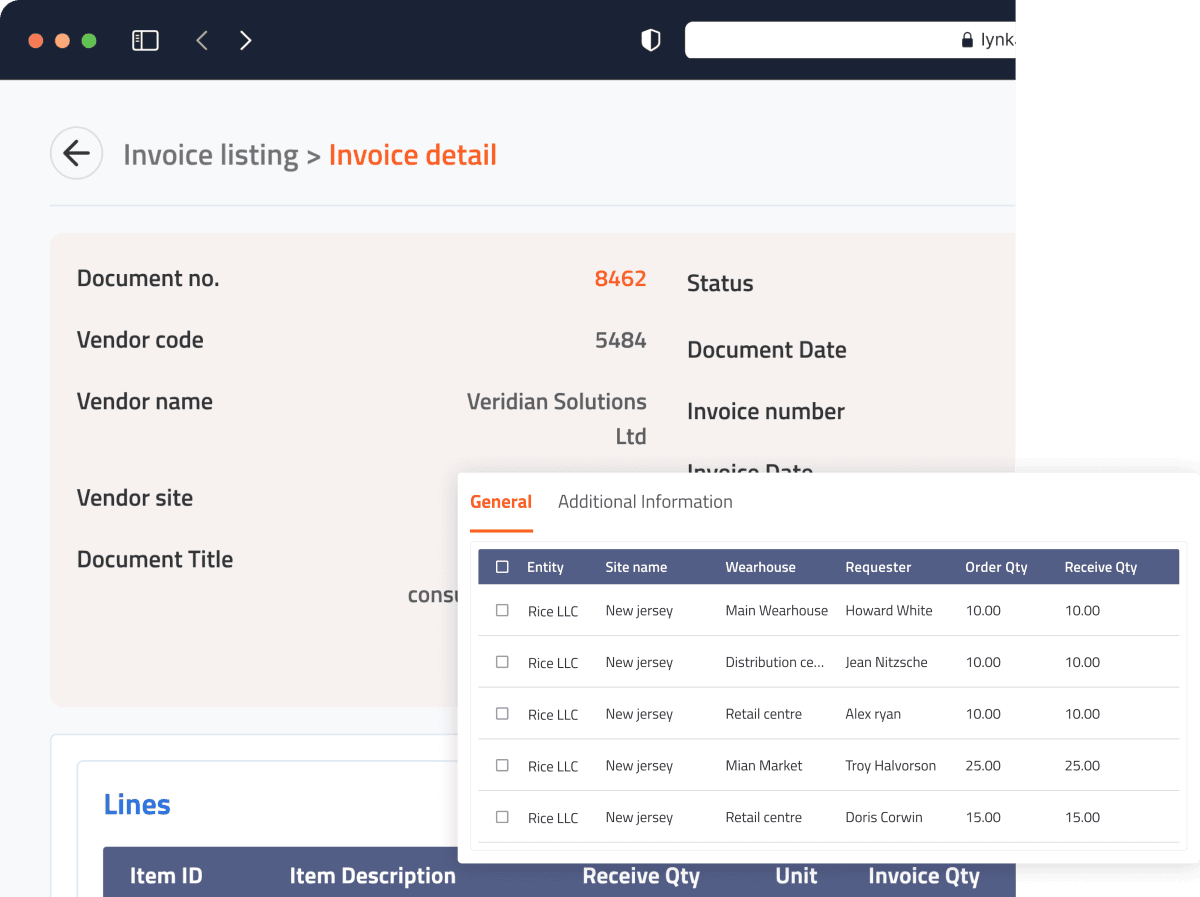The image size is (1200, 897).
Task: Check the Troy Halvorson row checkbox
Action: tap(502, 765)
